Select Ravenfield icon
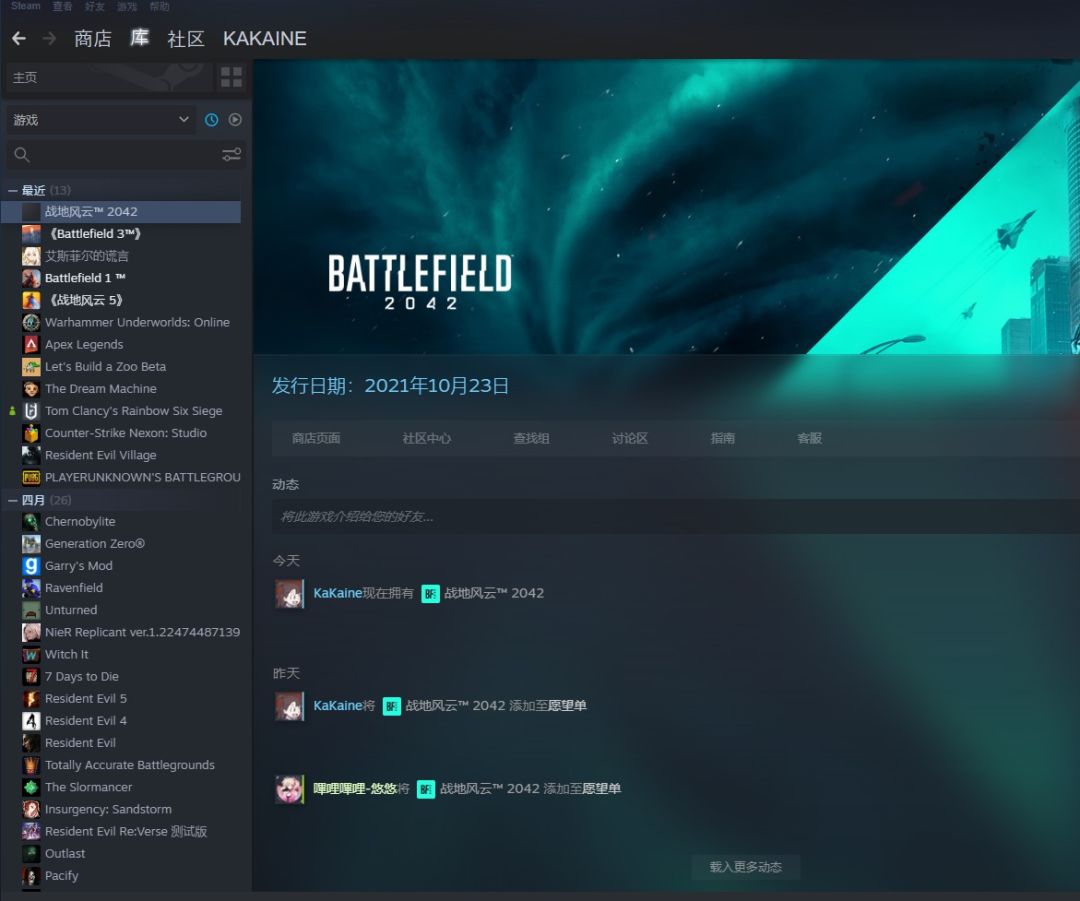 pyautogui.click(x=31, y=588)
